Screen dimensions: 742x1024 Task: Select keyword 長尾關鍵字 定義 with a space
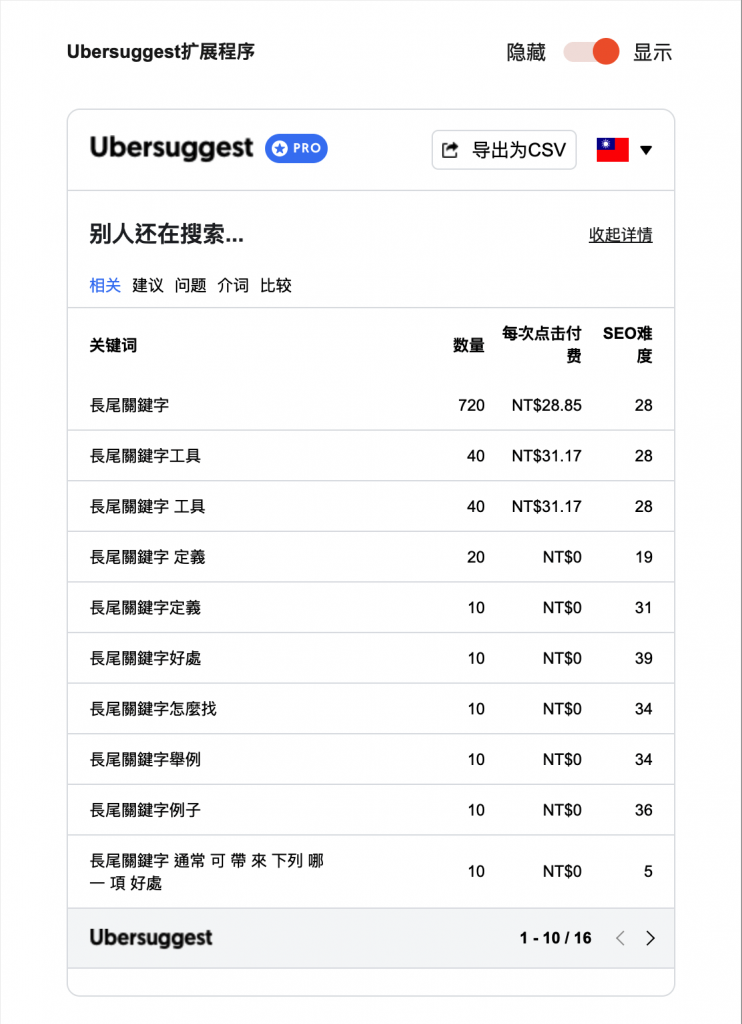point(148,557)
